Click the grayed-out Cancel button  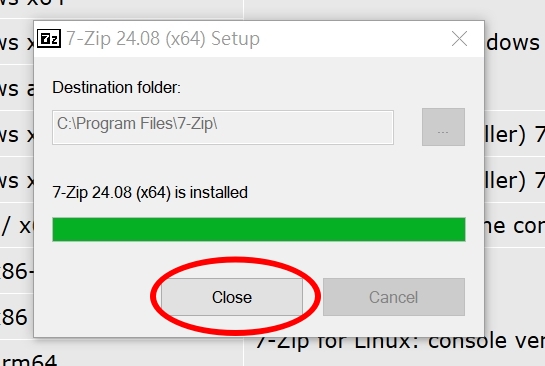coord(394,297)
